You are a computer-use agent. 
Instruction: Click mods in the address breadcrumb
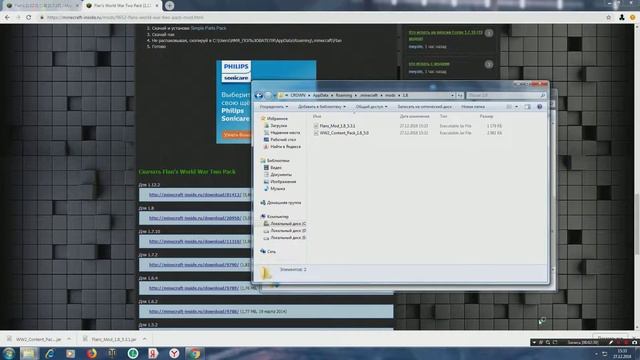click(x=390, y=95)
